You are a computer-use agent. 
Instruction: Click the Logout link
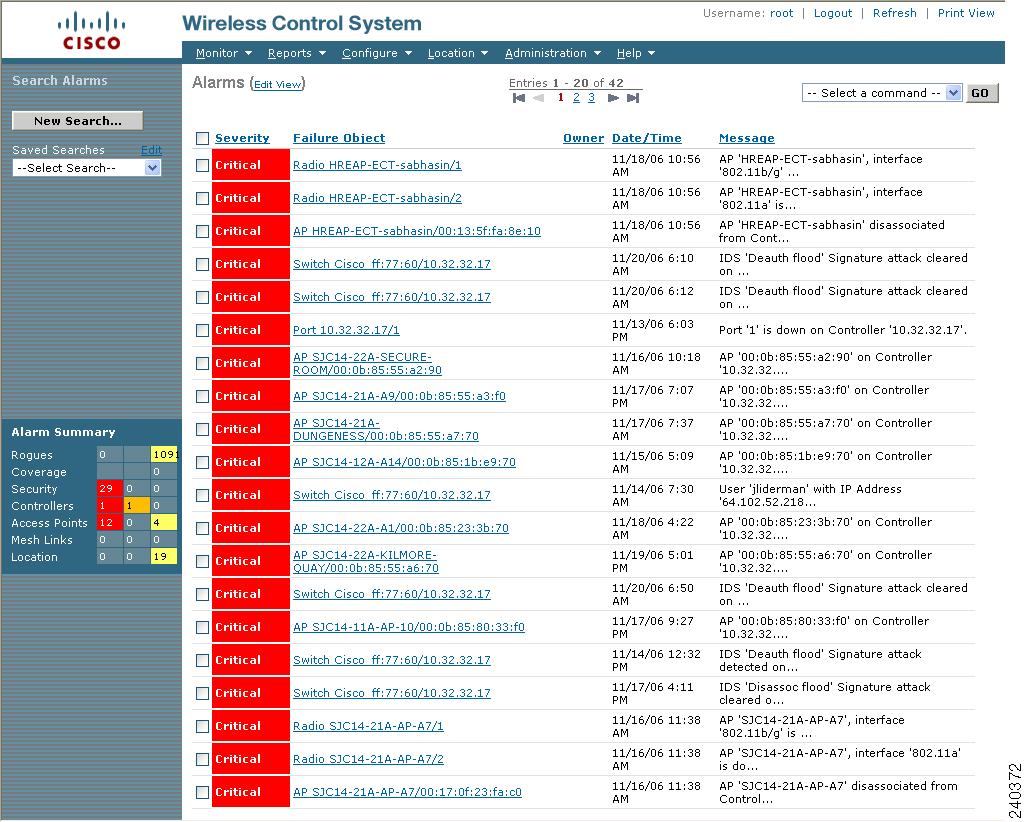coord(833,13)
